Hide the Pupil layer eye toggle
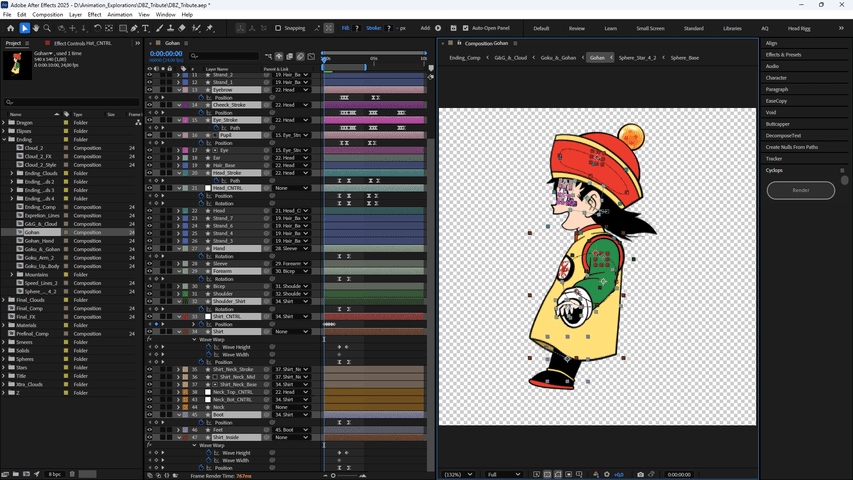 point(150,135)
